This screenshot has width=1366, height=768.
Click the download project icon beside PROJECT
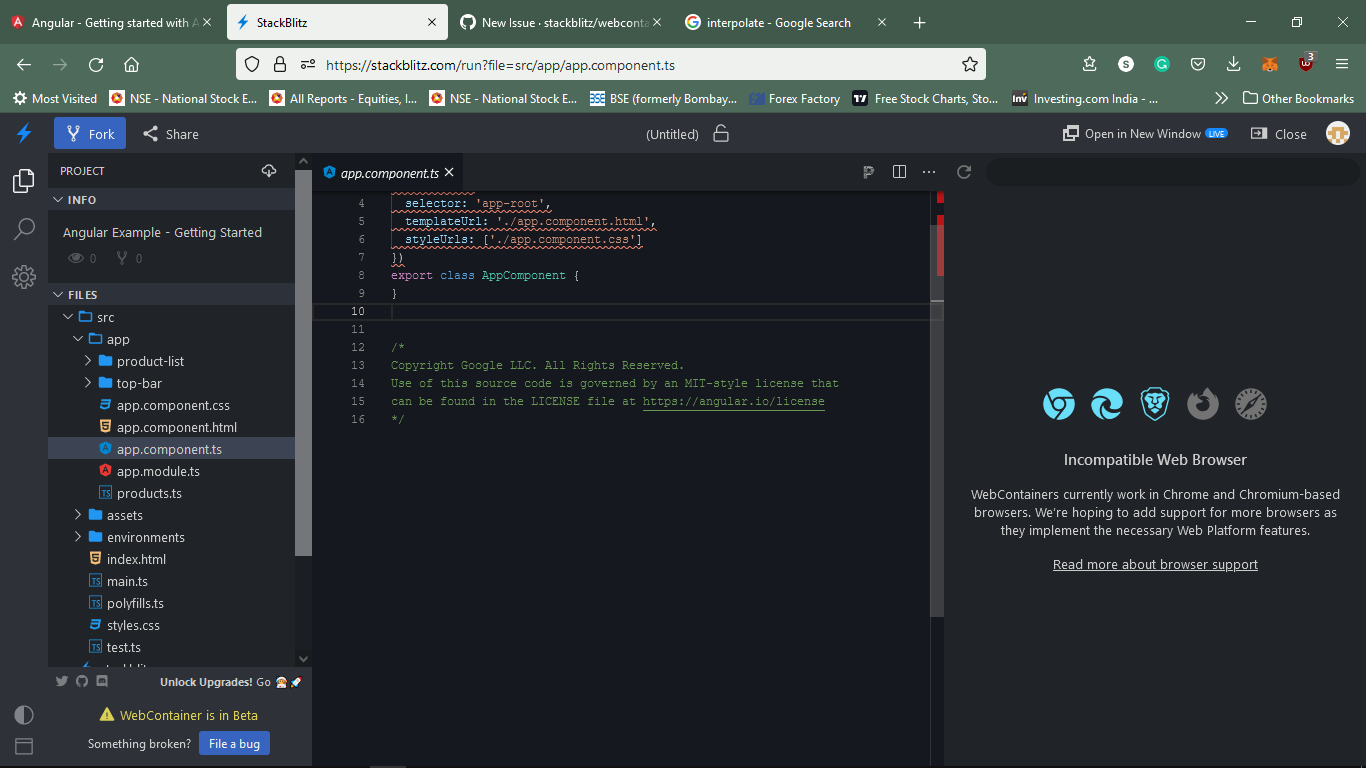(269, 170)
